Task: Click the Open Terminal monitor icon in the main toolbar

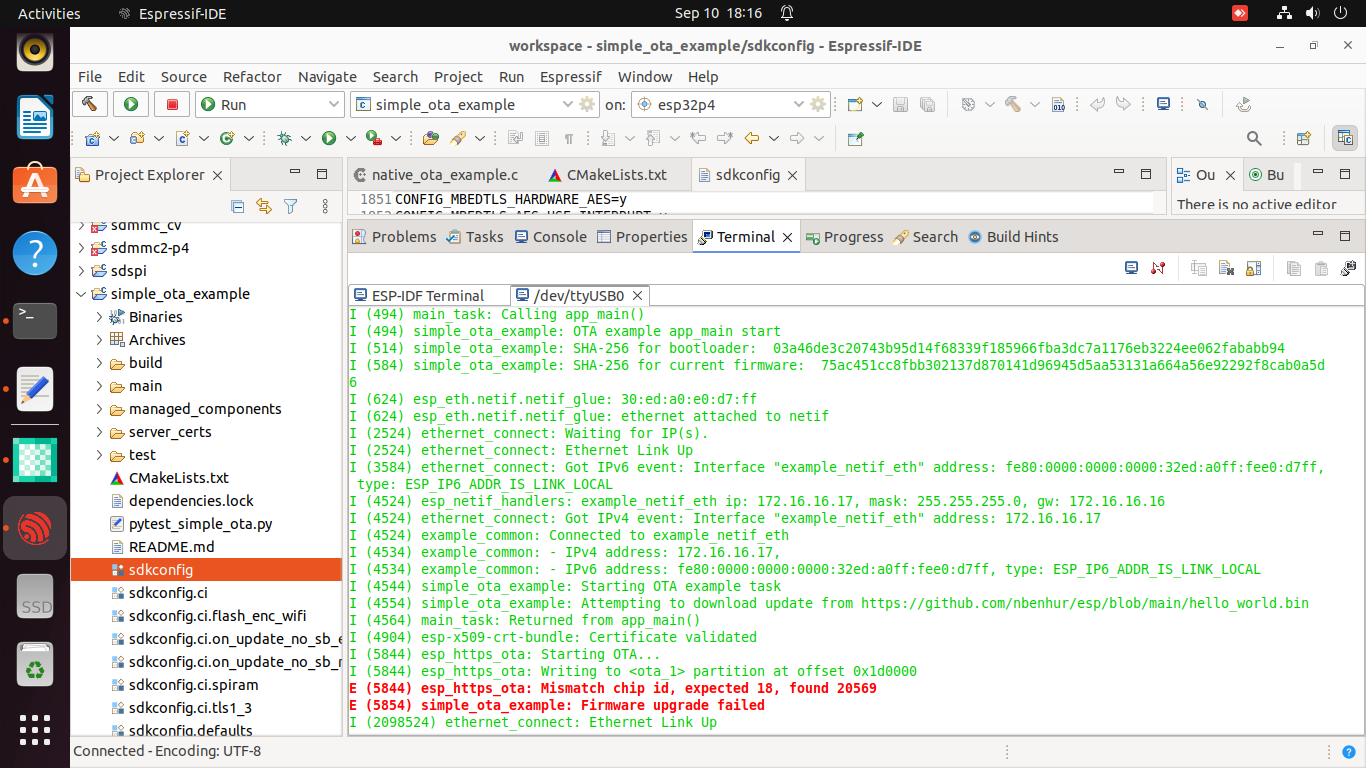Action: point(1163,104)
